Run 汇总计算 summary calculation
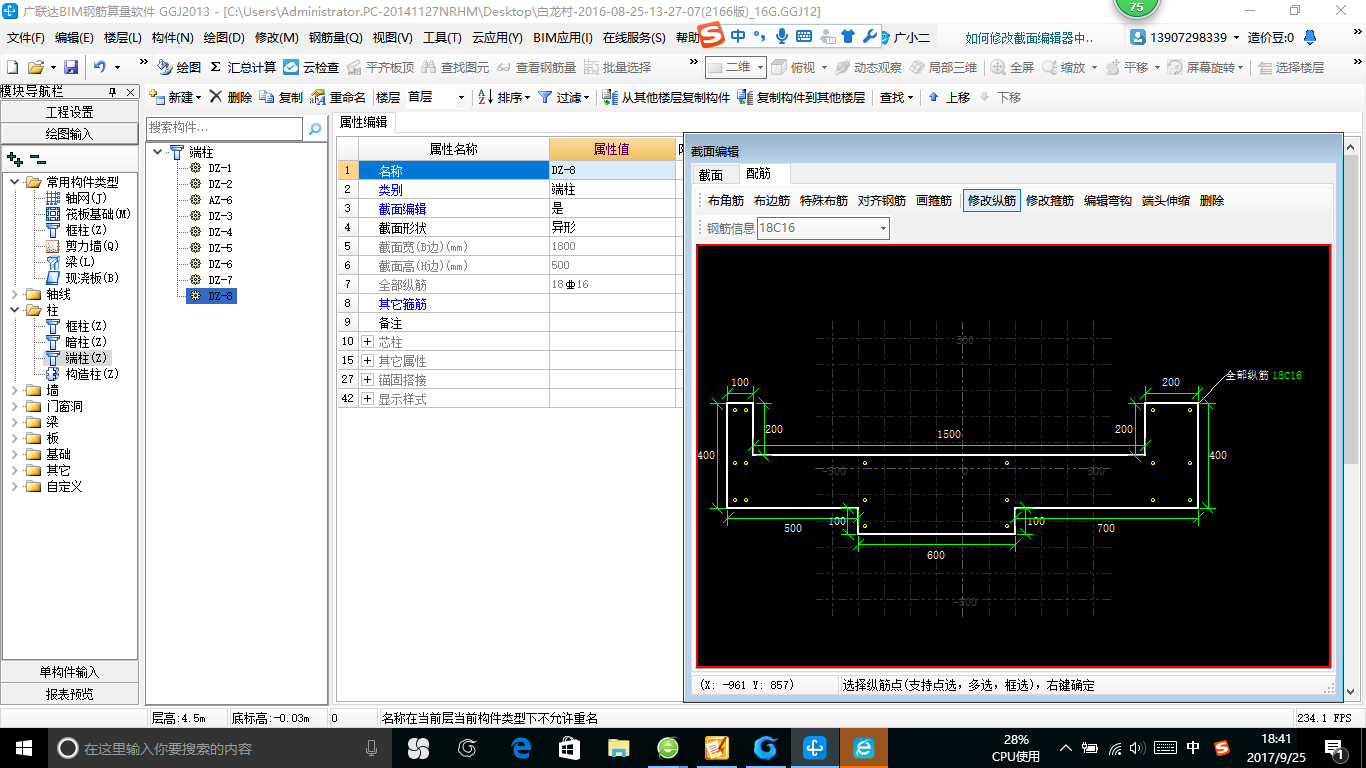 click(243, 67)
